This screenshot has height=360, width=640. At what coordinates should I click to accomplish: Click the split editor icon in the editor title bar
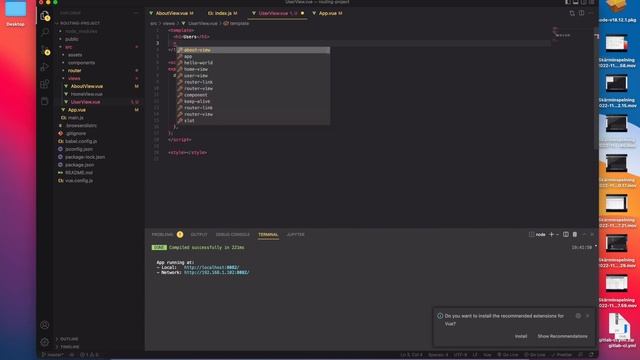(x=581, y=13)
